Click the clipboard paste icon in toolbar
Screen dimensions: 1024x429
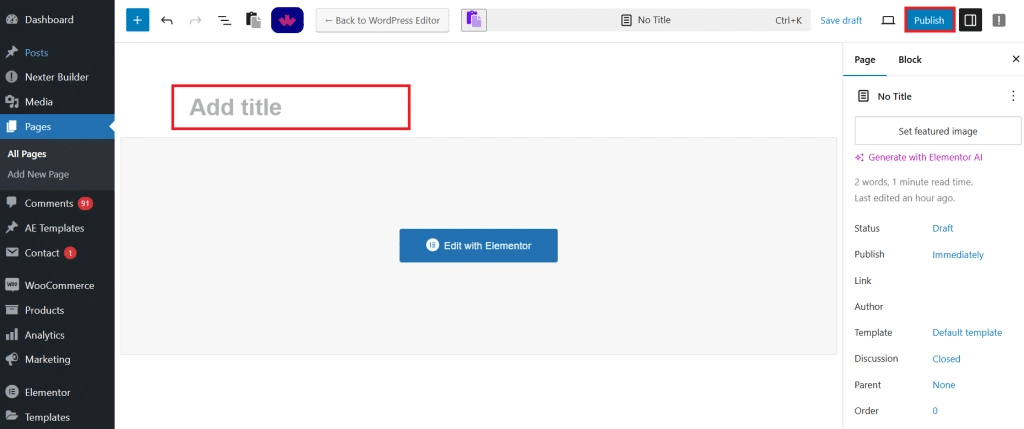(x=253, y=20)
